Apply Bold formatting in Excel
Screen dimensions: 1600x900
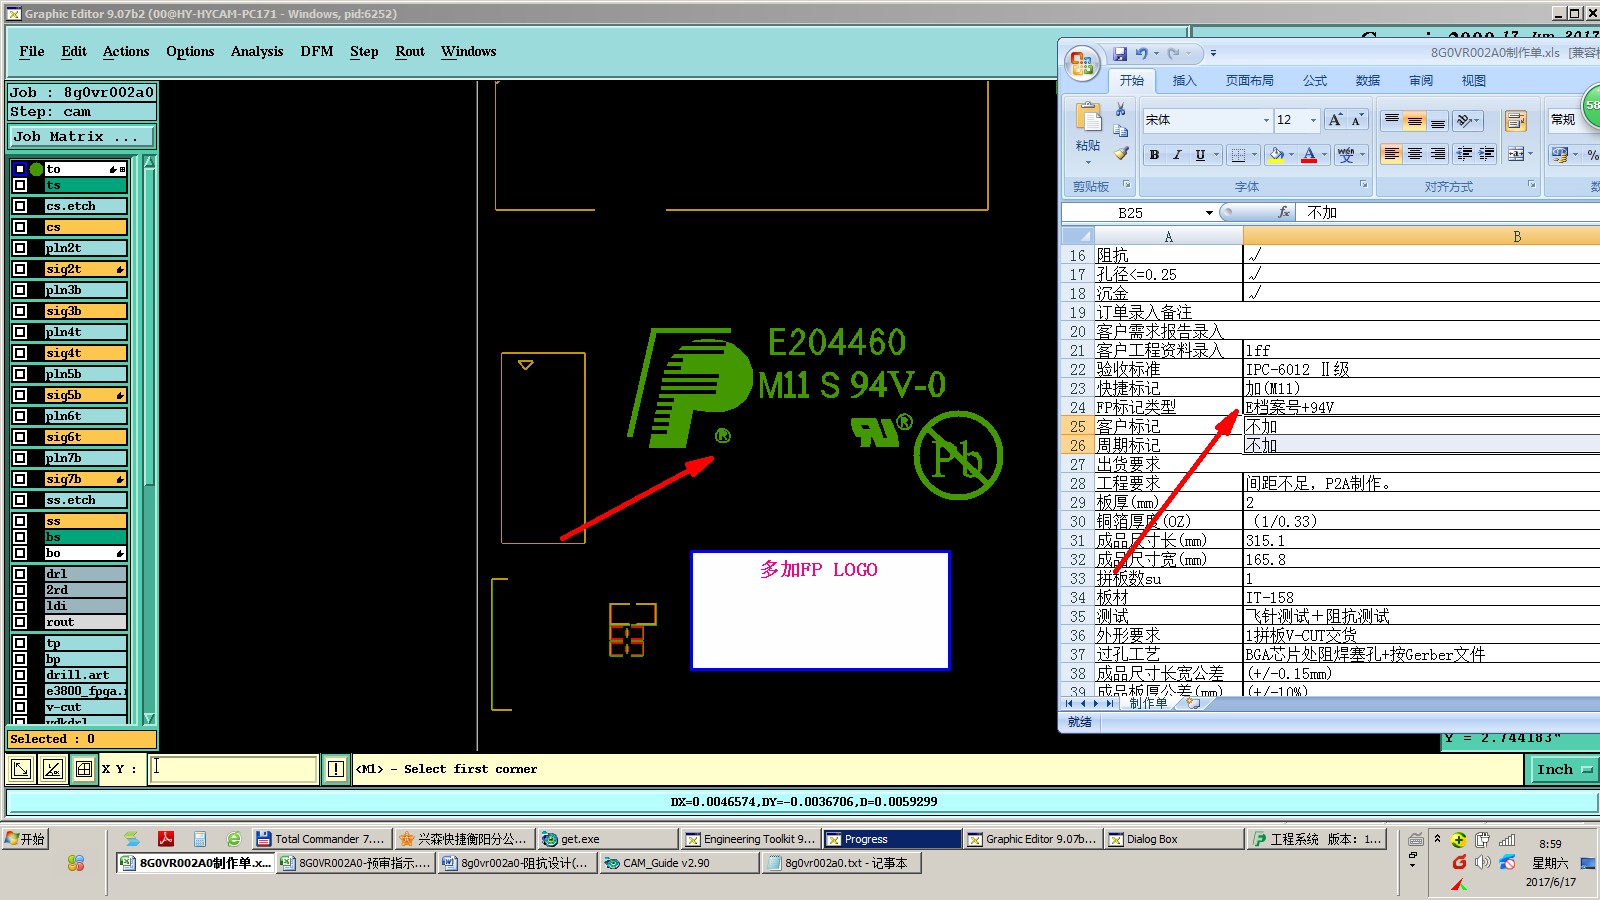coord(1154,155)
